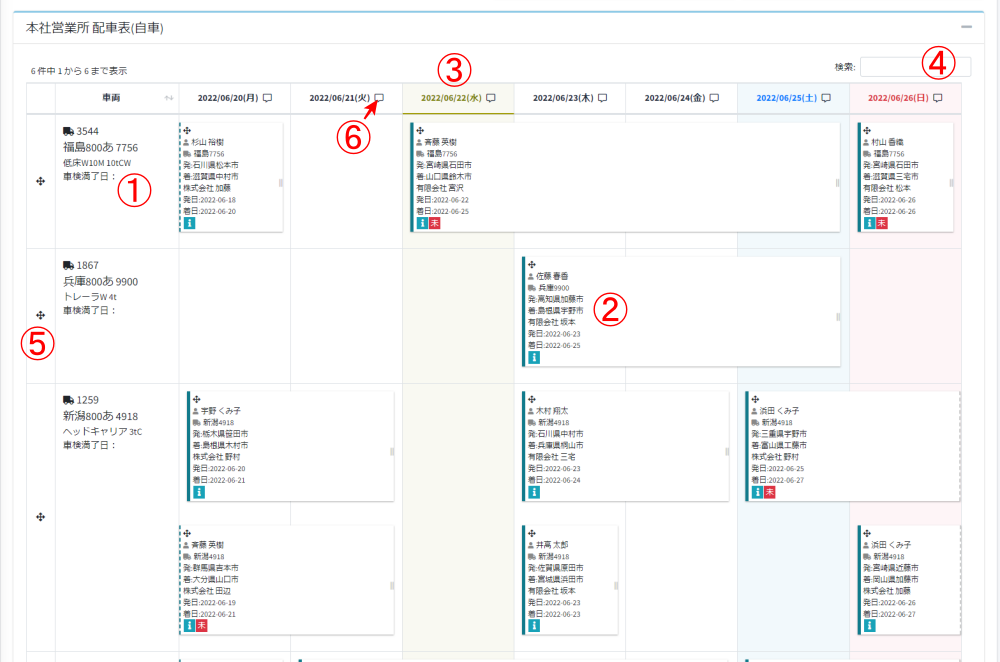Click the 2022/06/25(土) column header
This screenshot has width=1000, height=662.
coord(786,98)
